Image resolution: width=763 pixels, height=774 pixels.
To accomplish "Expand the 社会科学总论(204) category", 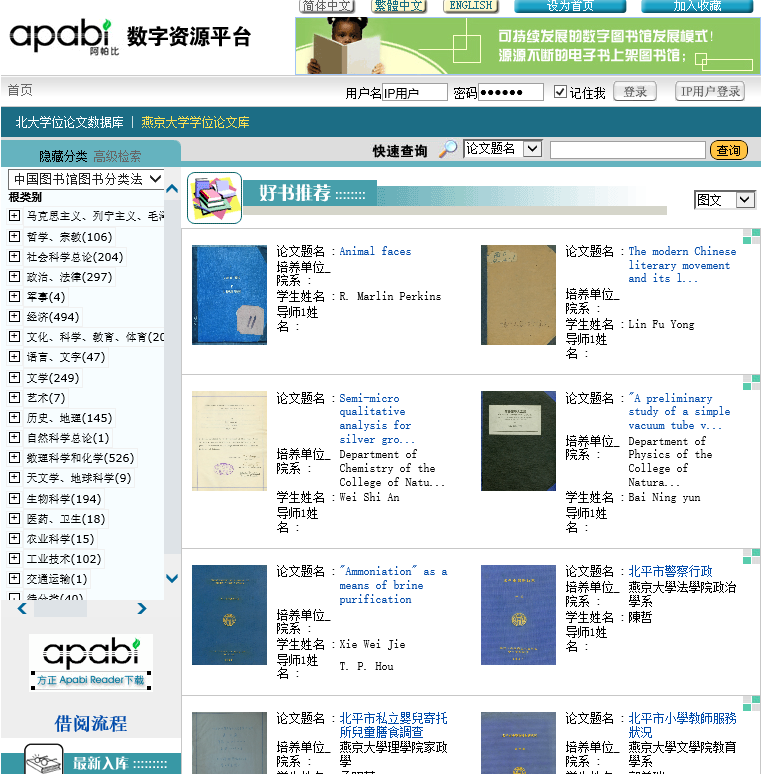I will pyautogui.click(x=14, y=257).
